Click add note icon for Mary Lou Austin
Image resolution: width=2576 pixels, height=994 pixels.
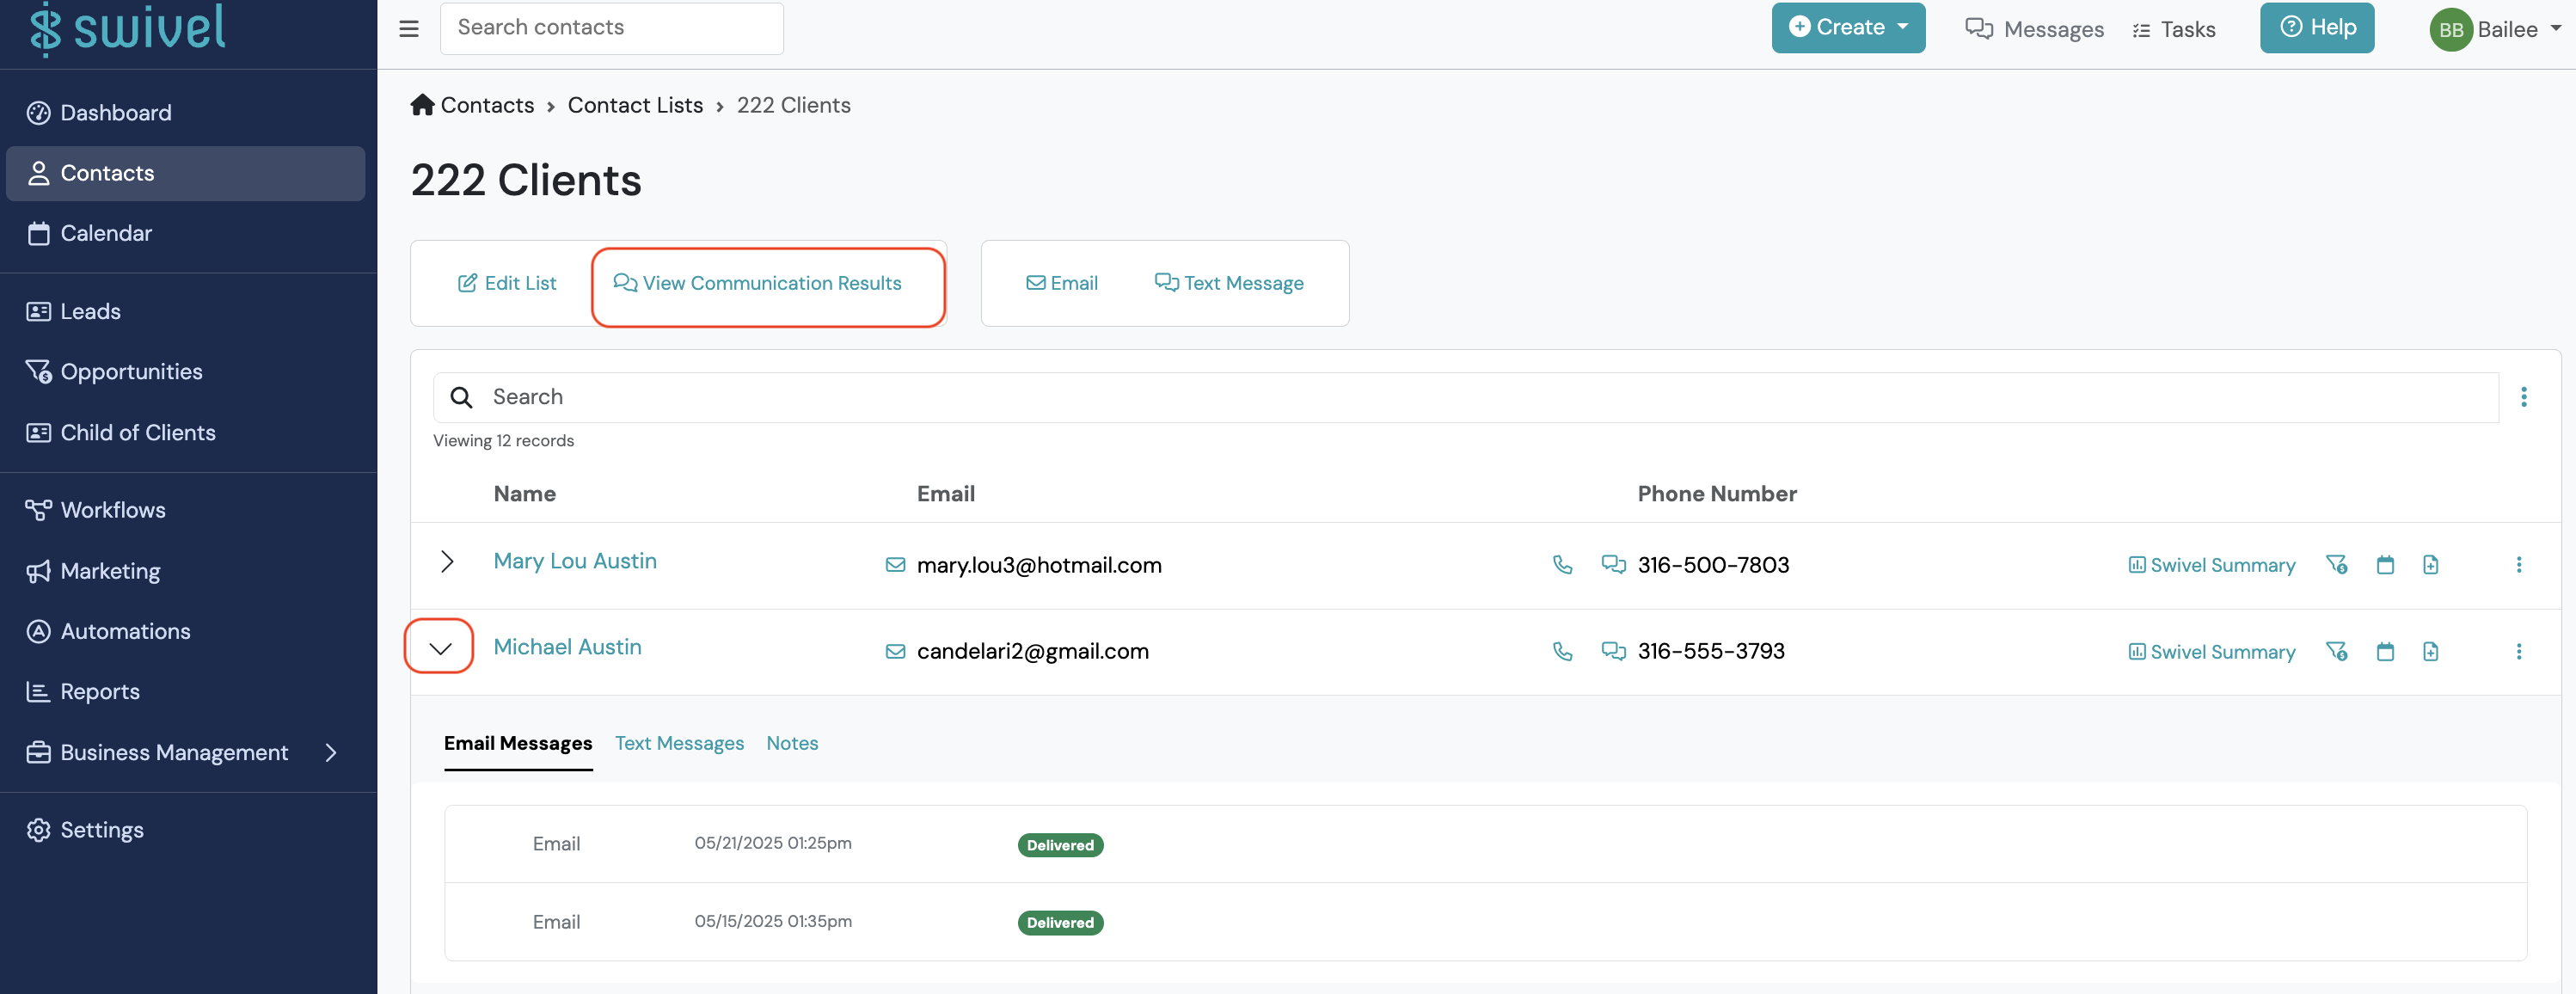[x=2430, y=565]
